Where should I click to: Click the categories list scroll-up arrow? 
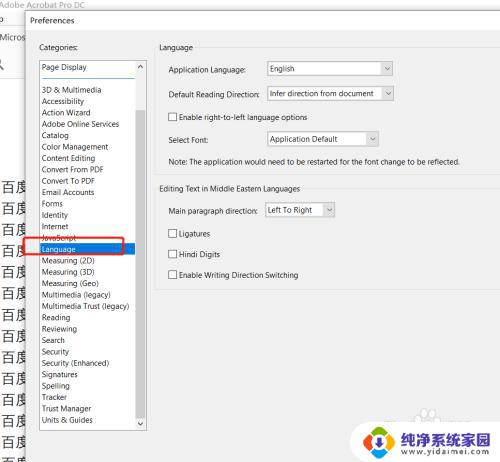click(x=140, y=67)
